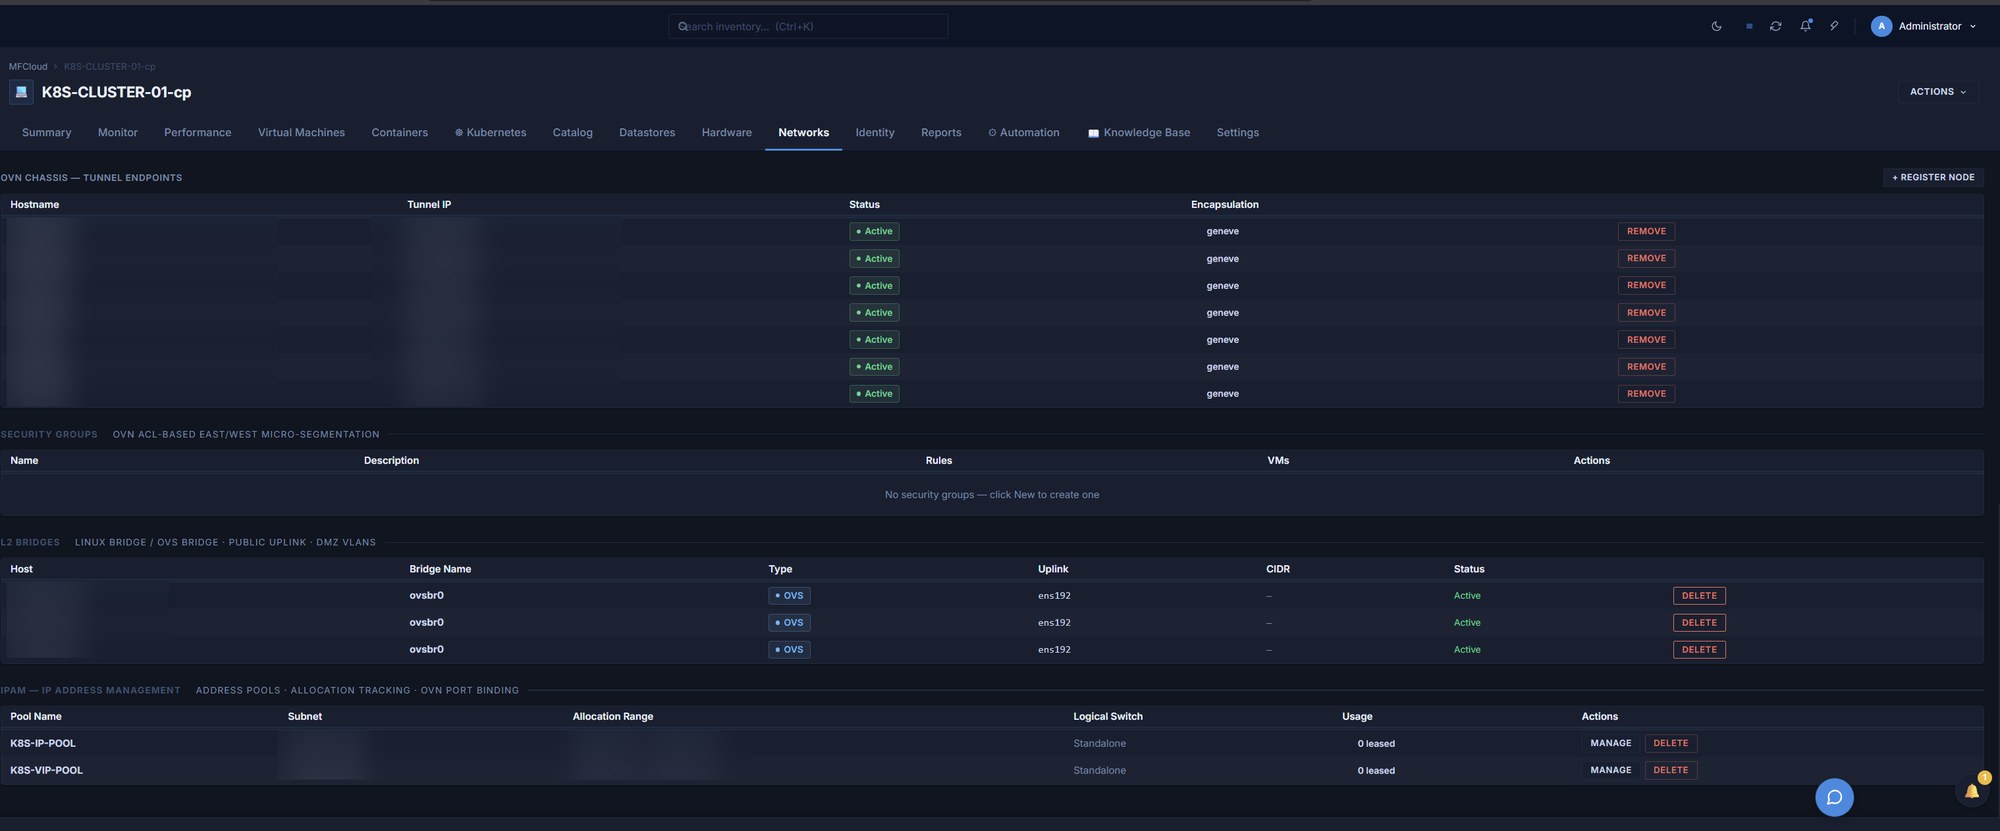Click the search magnifier icon
Image resolution: width=2000 pixels, height=831 pixels.
pyautogui.click(x=683, y=27)
